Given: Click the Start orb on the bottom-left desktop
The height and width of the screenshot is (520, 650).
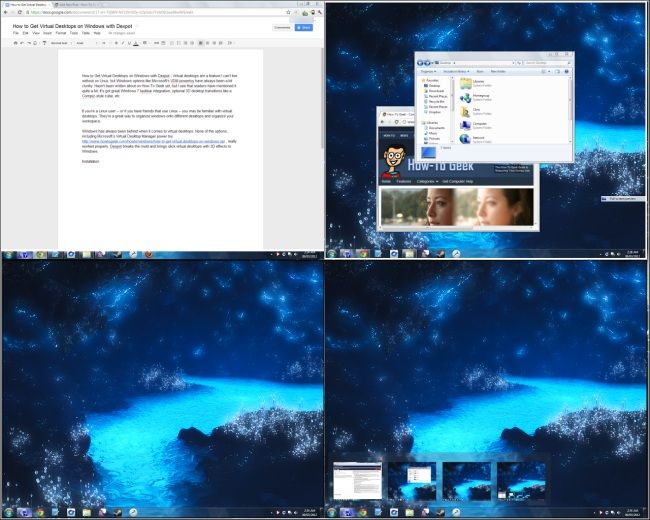Looking at the screenshot, I should [8, 513].
